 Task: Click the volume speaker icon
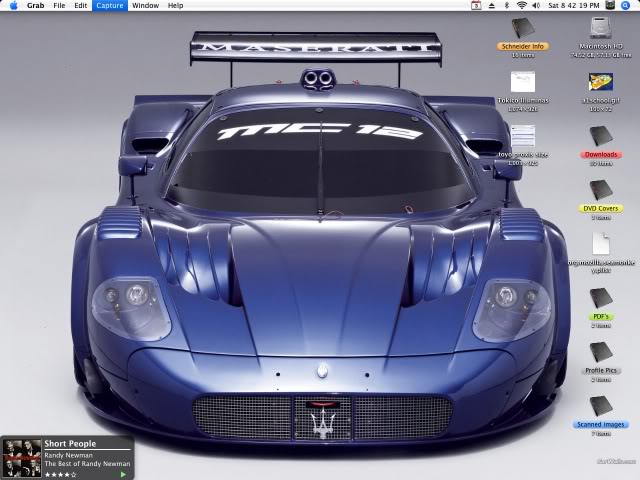[536, 6]
